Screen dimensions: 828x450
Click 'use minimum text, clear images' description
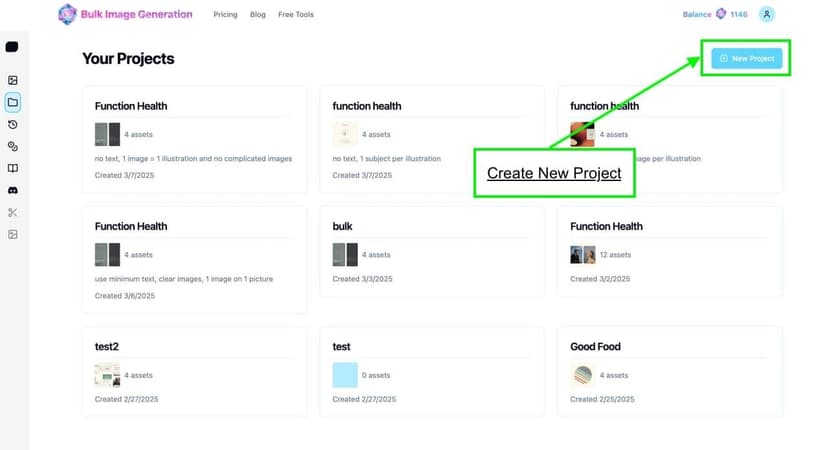(x=184, y=279)
